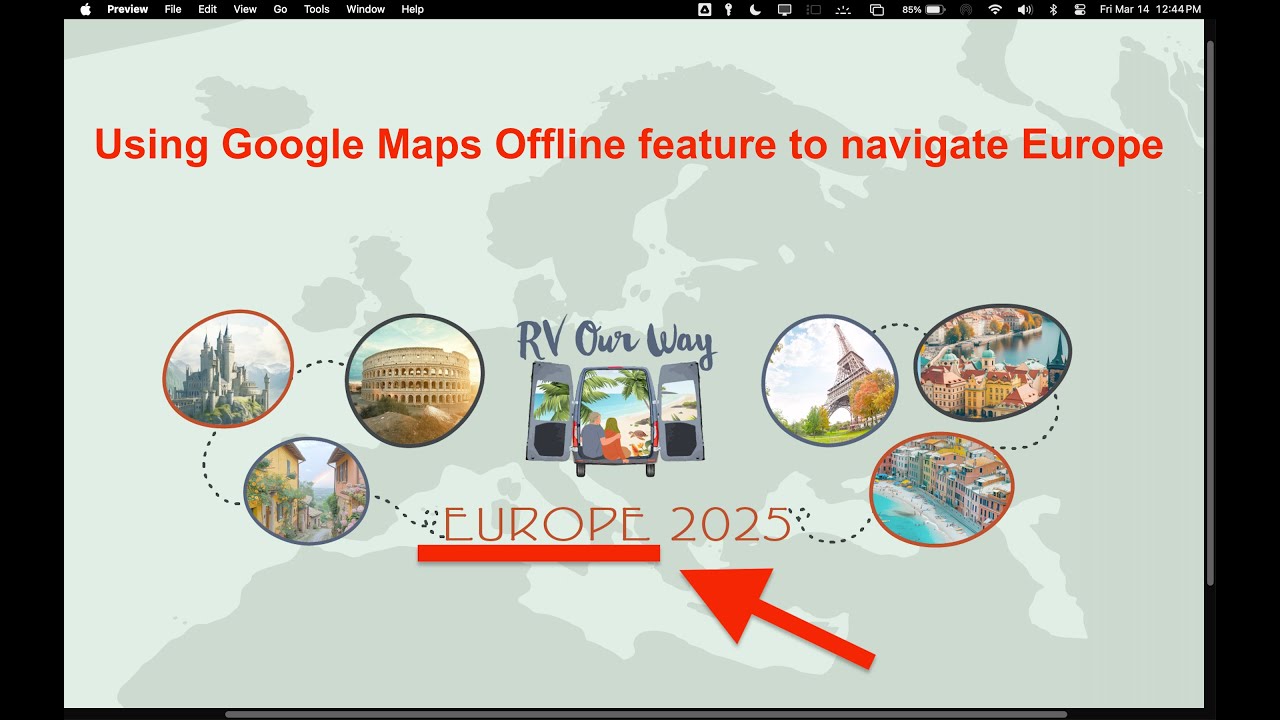
Task: Click the colorful coastal beach photo
Action: coord(942,489)
